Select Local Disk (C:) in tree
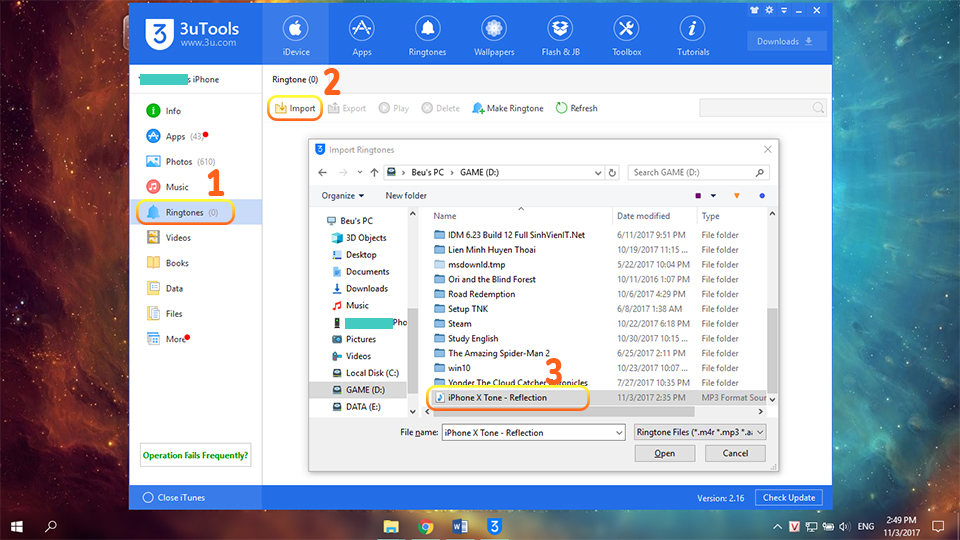 (x=372, y=373)
